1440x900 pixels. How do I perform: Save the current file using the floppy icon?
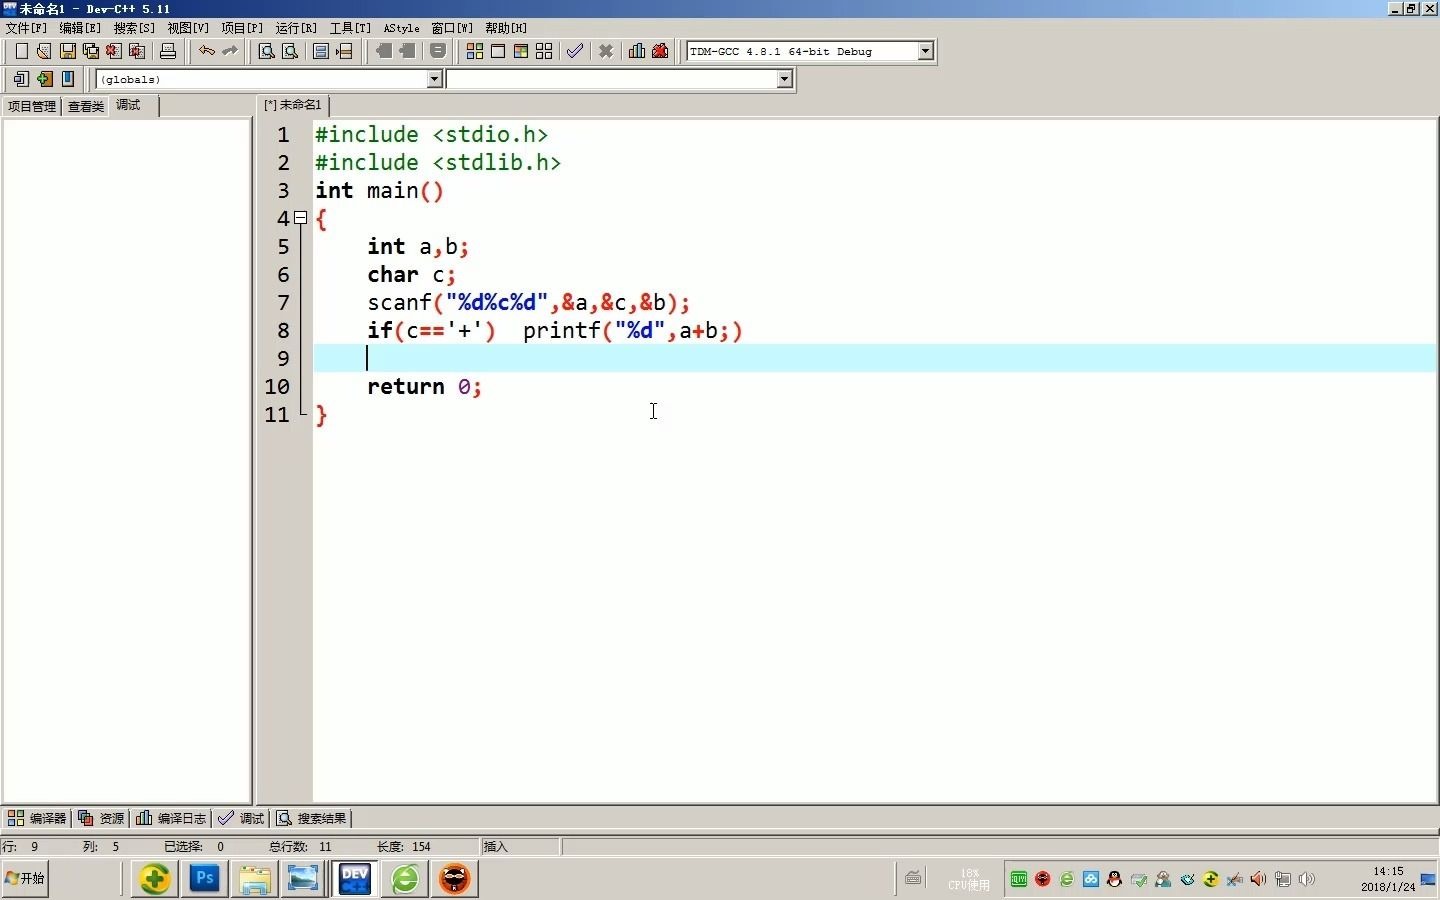68,51
